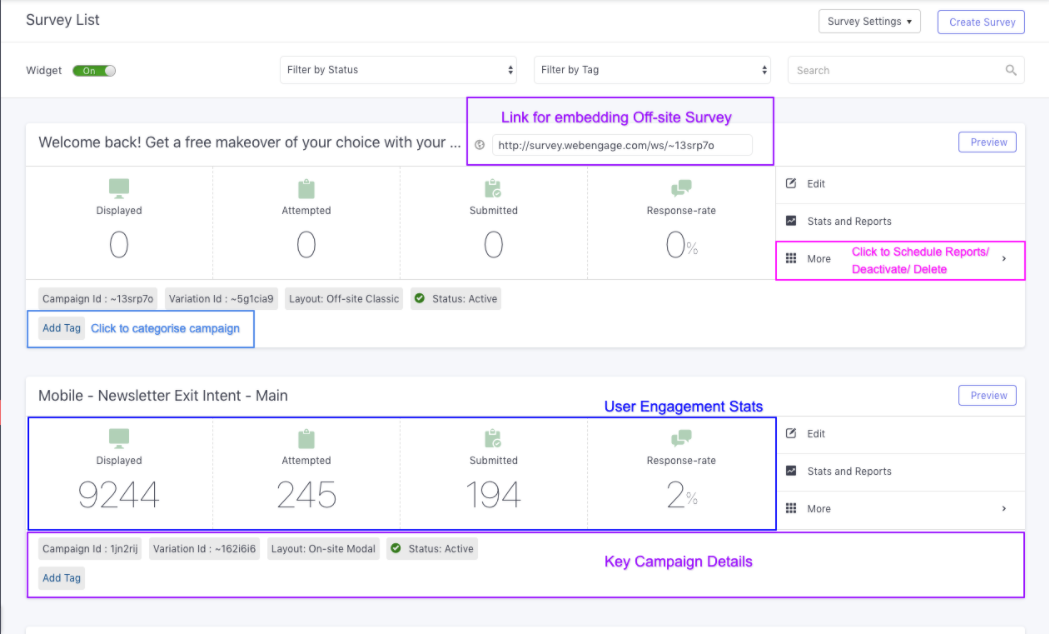Open Stats and Reports for Welcome back survey
Screen dimensions: 1049x634
[x=900, y=221]
